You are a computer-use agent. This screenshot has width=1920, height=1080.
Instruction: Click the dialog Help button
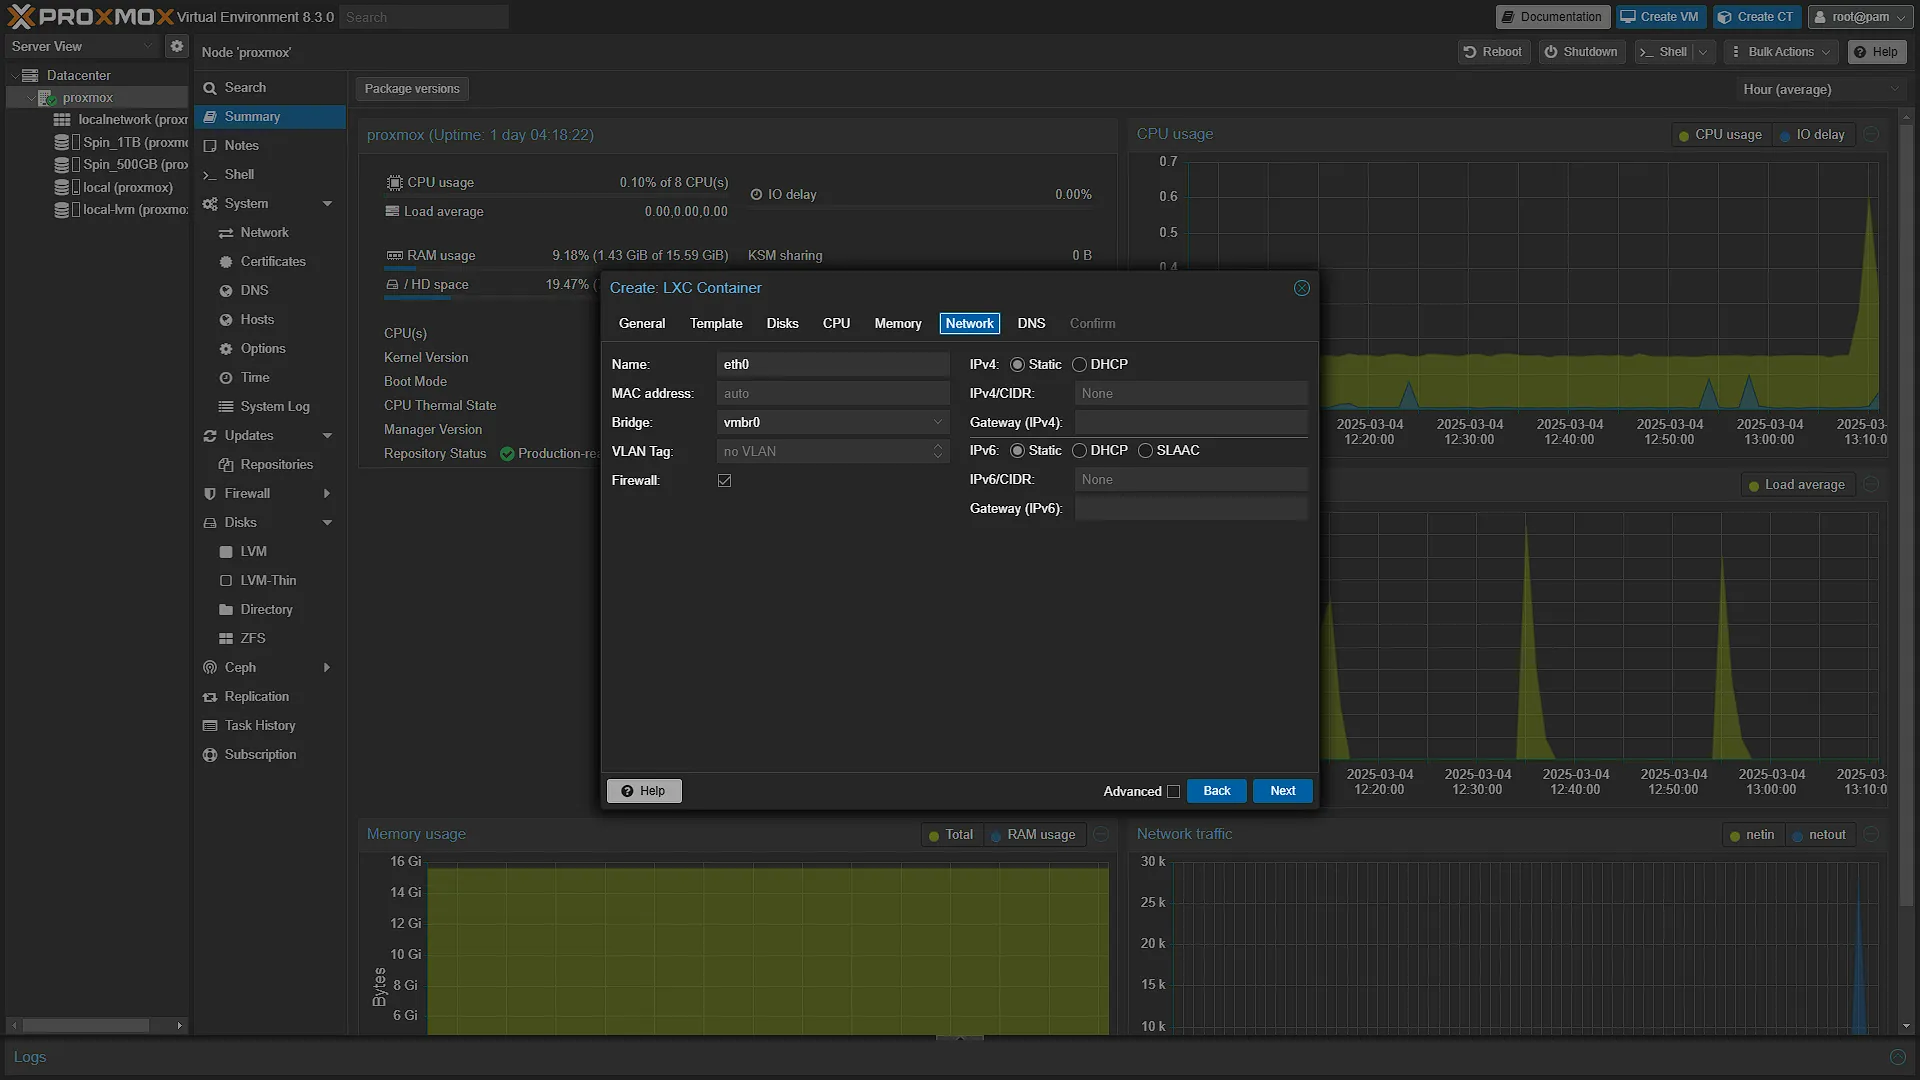pyautogui.click(x=644, y=791)
